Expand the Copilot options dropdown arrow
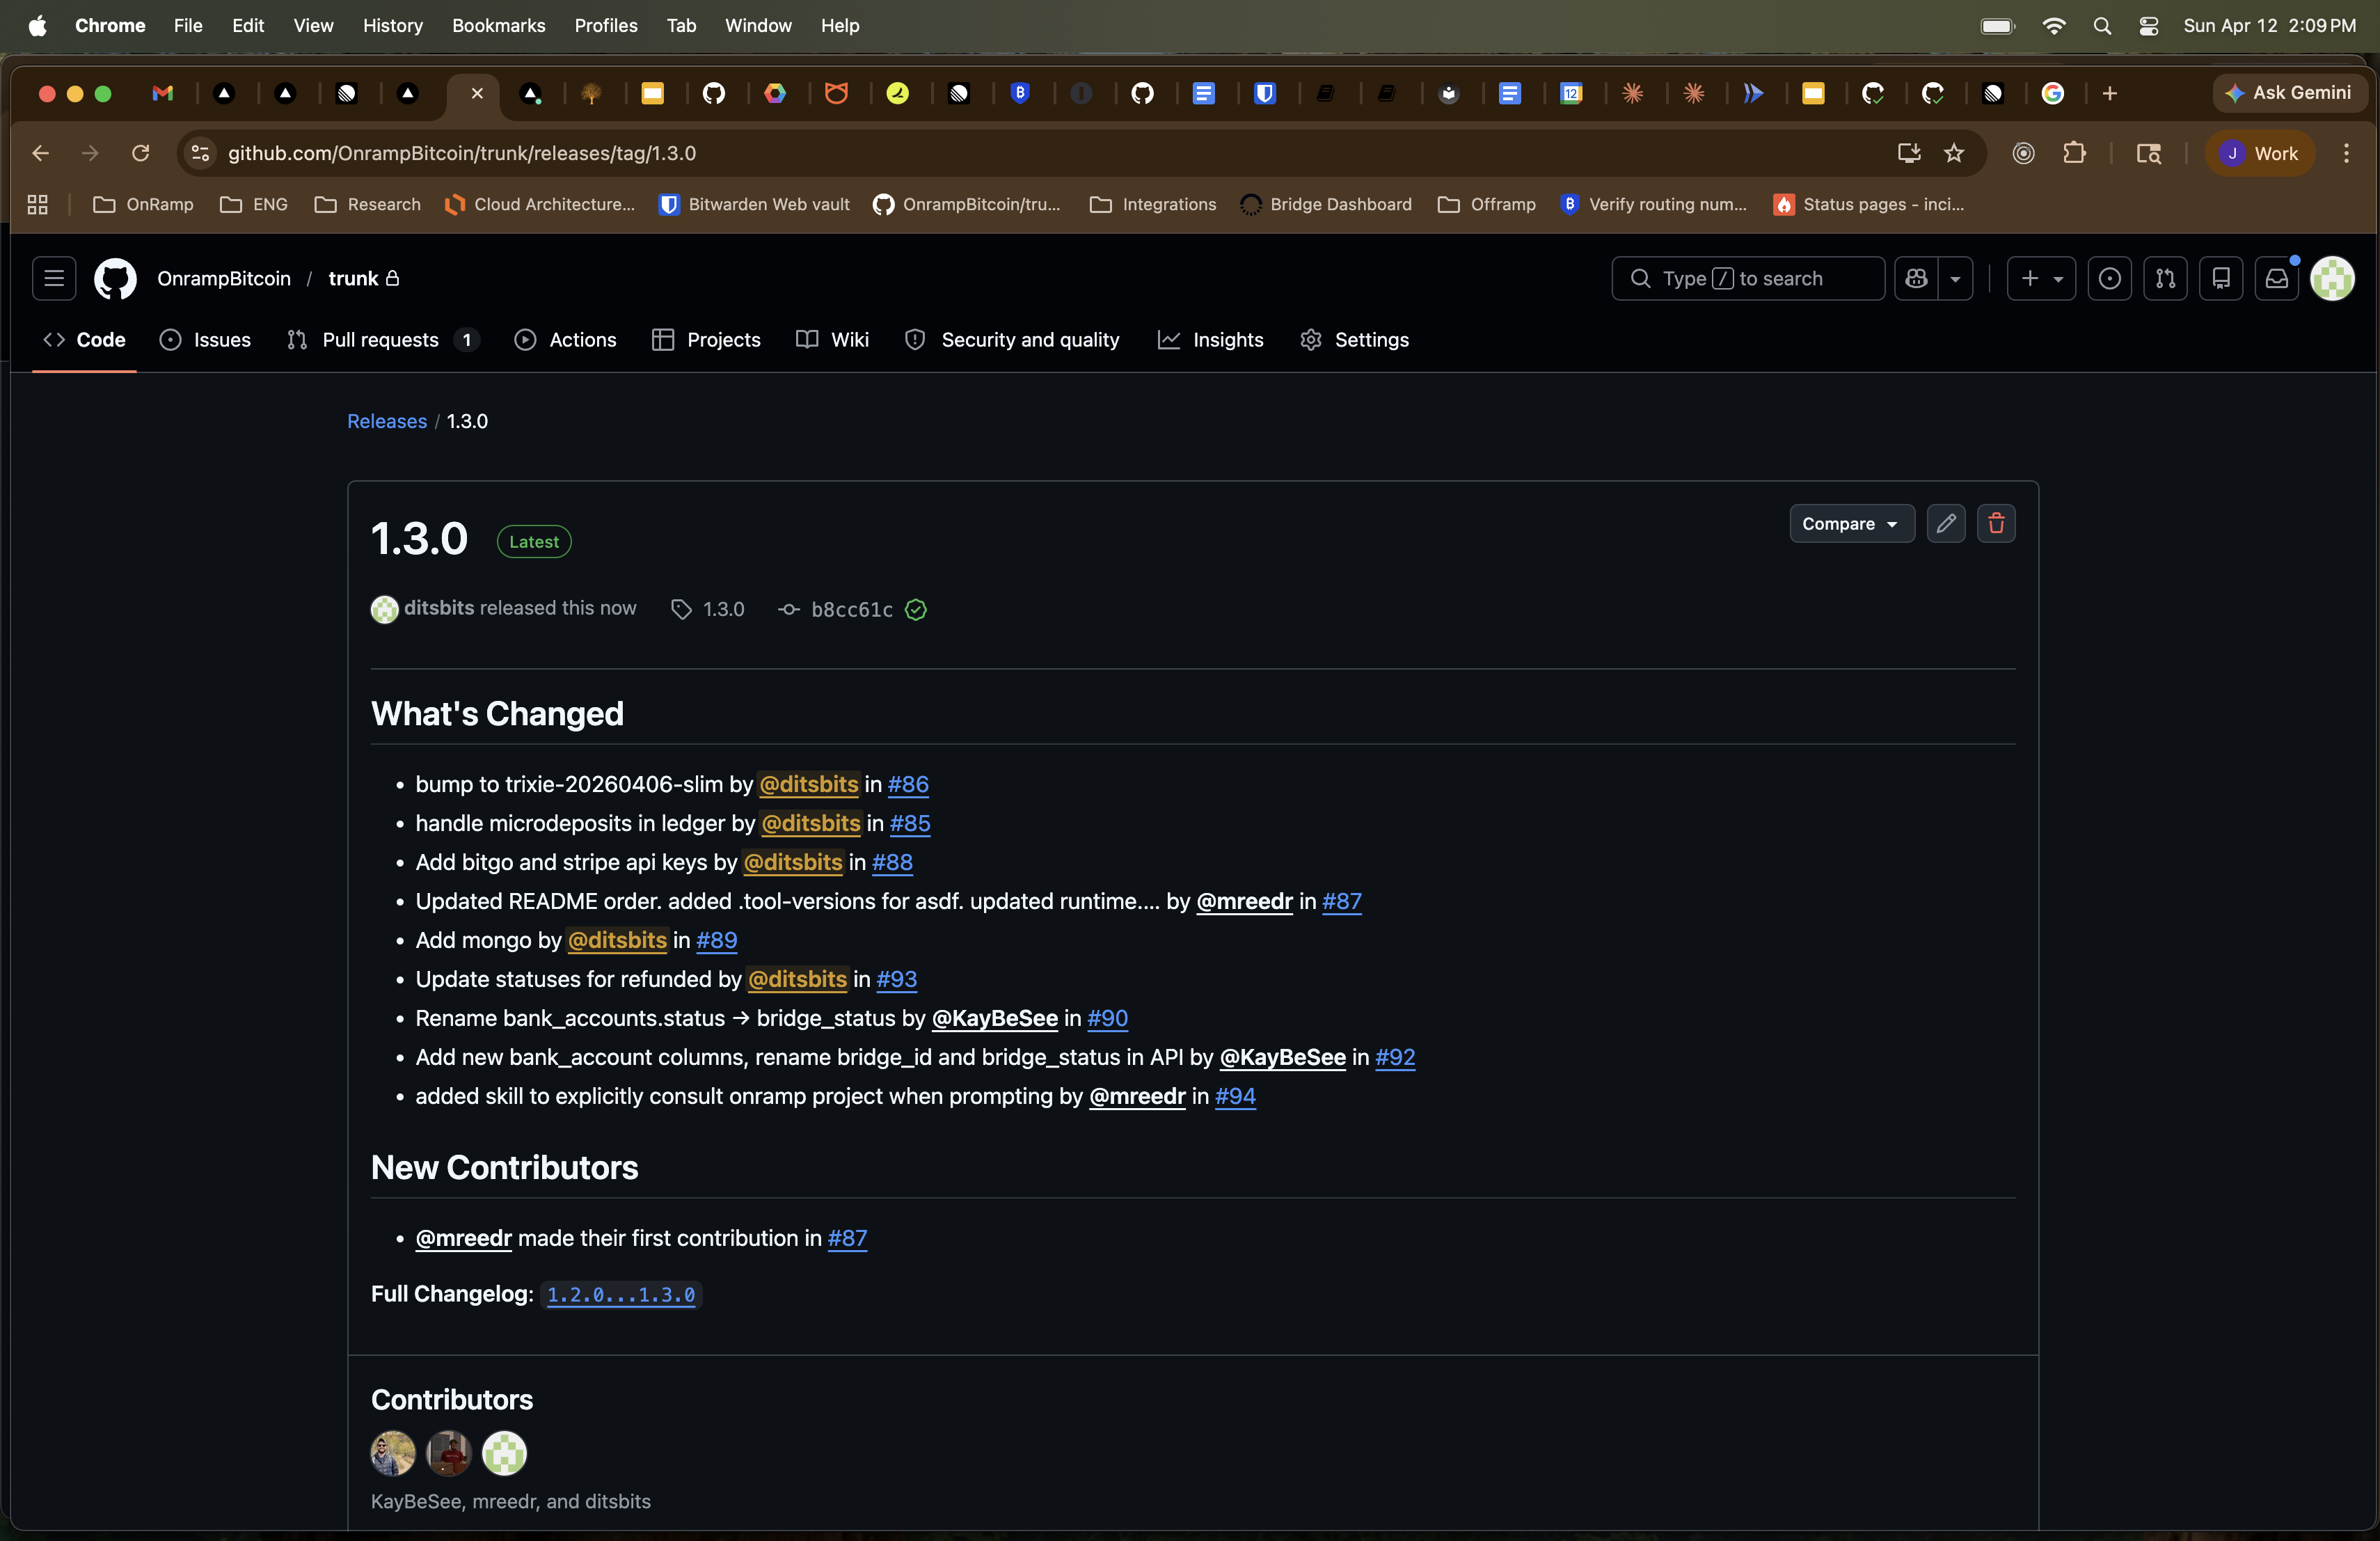 1954,278
